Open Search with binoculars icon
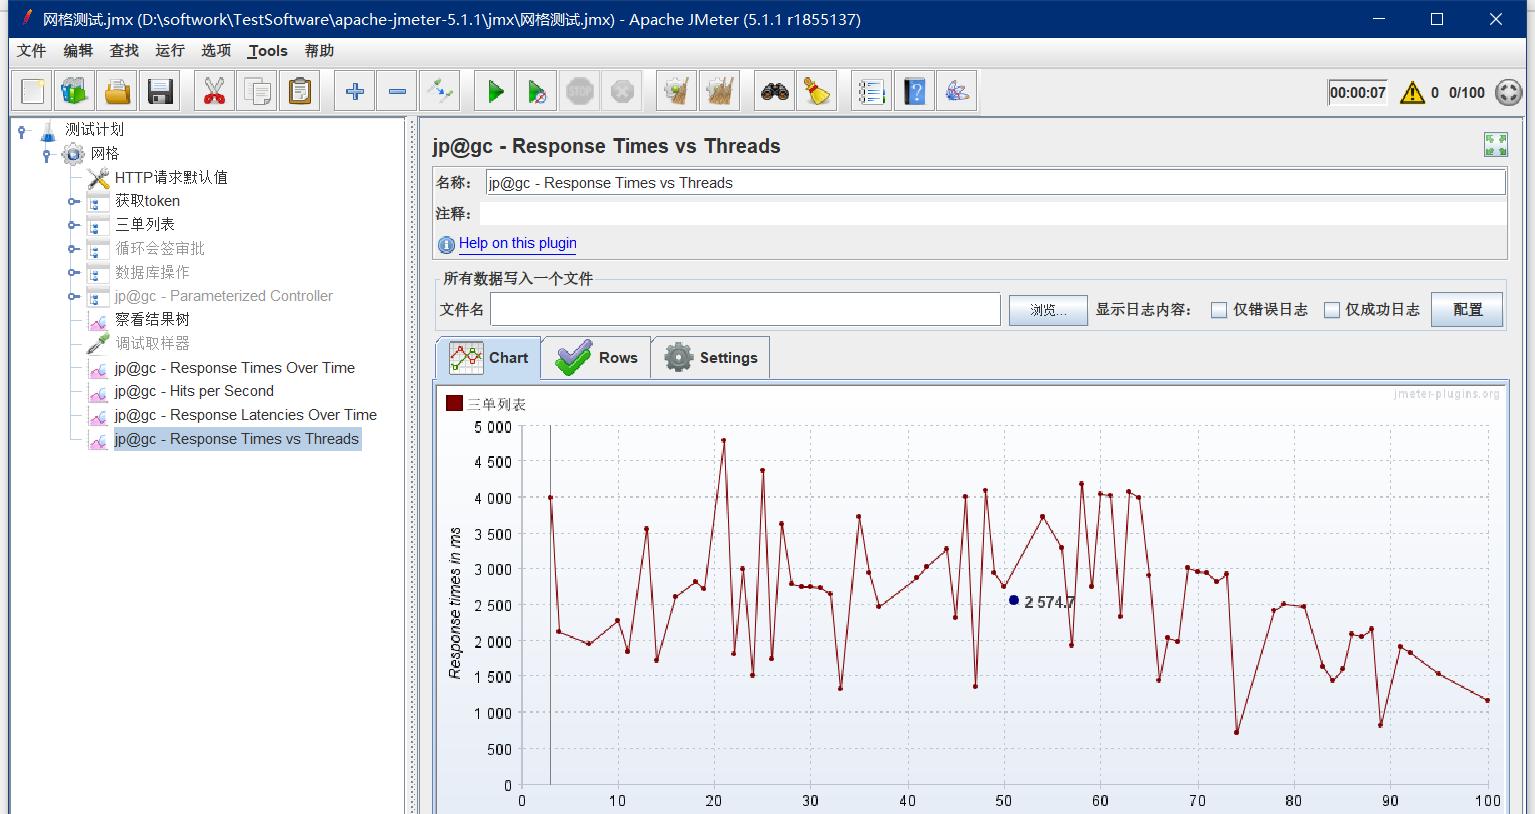 pyautogui.click(x=775, y=92)
